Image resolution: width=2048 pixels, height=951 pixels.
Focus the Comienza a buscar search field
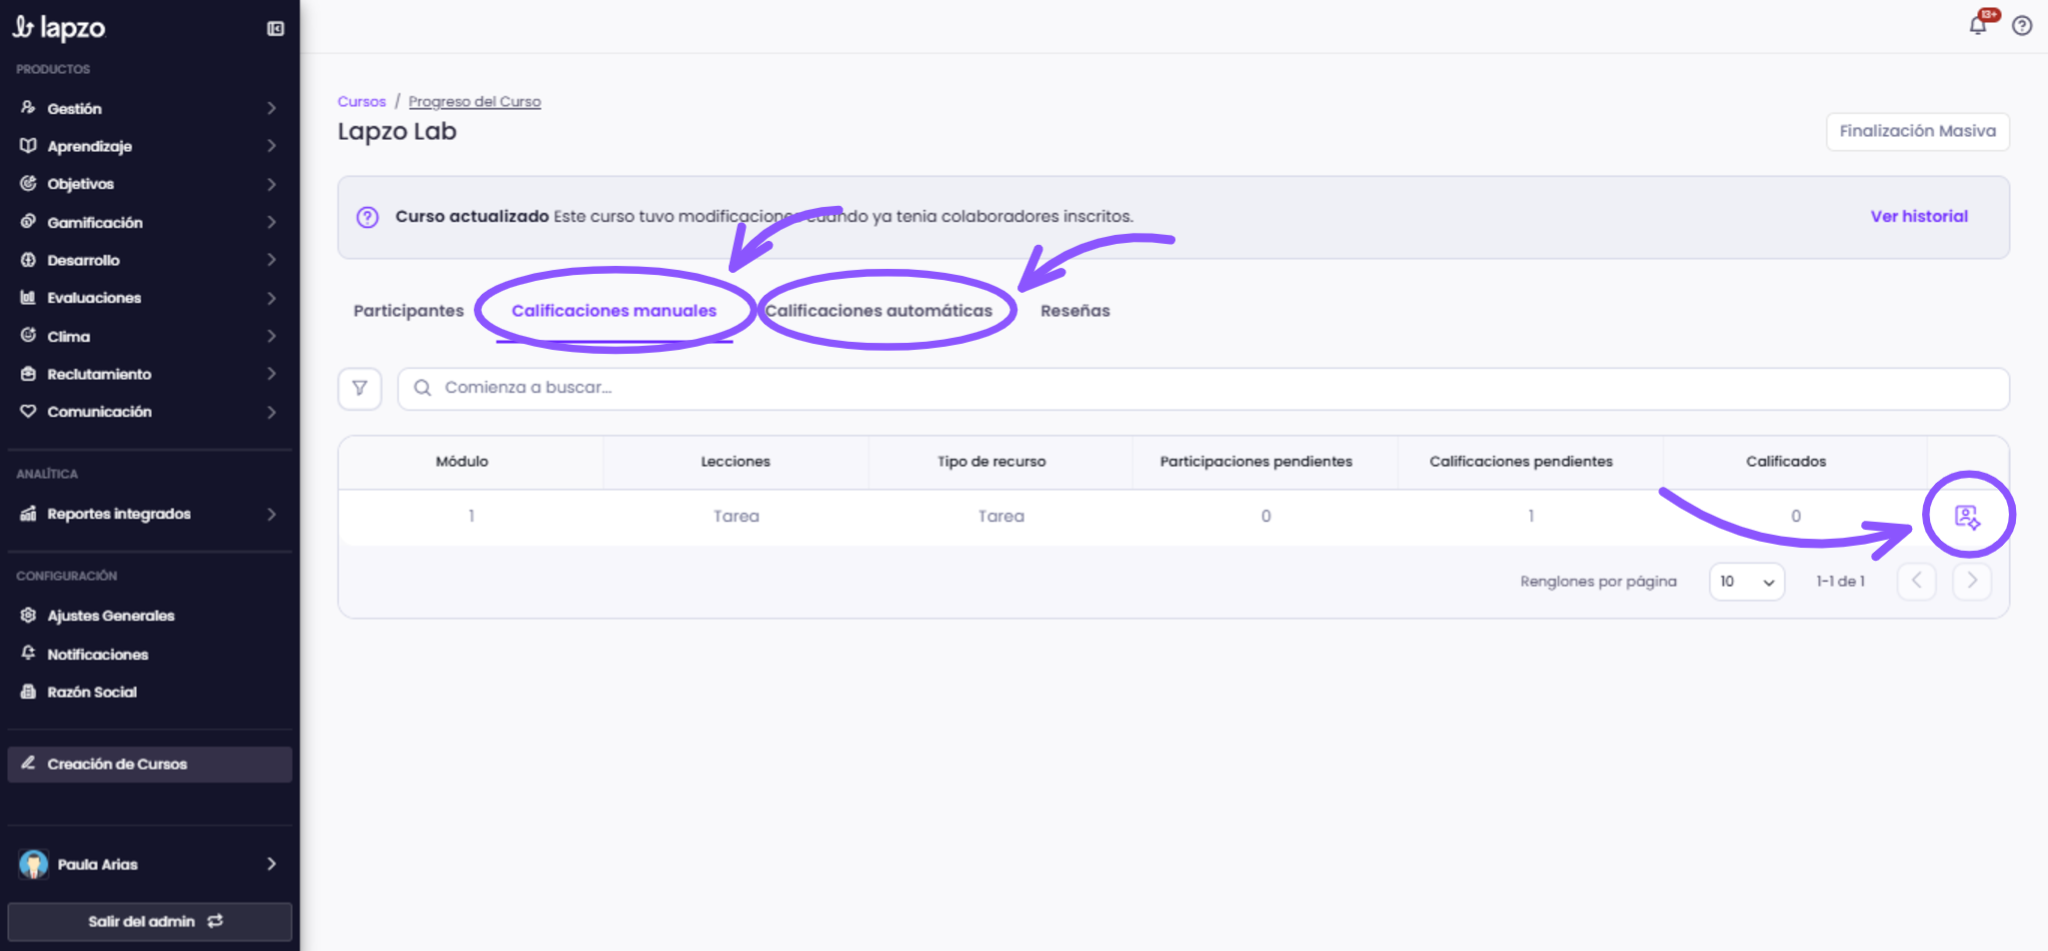[x=1203, y=388]
